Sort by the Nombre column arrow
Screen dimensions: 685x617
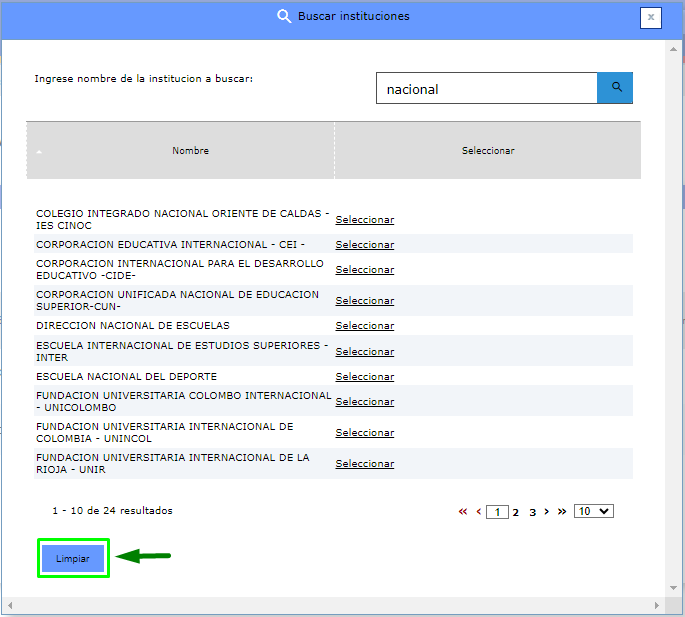[39, 152]
